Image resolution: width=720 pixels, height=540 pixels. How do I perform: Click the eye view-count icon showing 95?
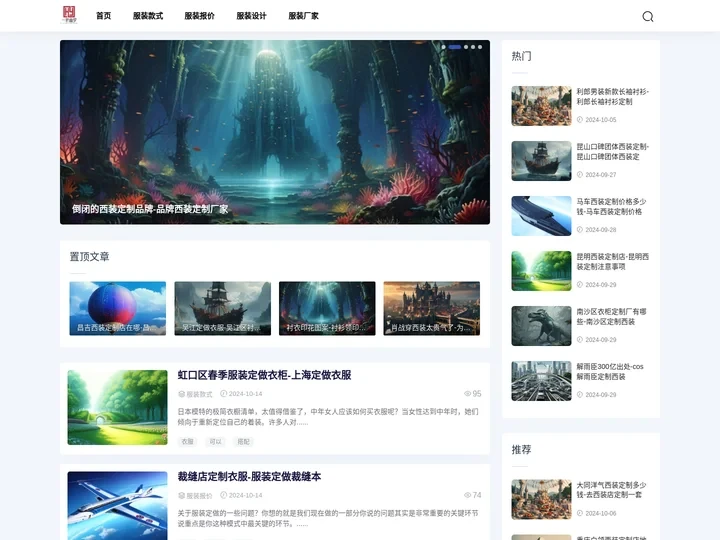tap(467, 394)
